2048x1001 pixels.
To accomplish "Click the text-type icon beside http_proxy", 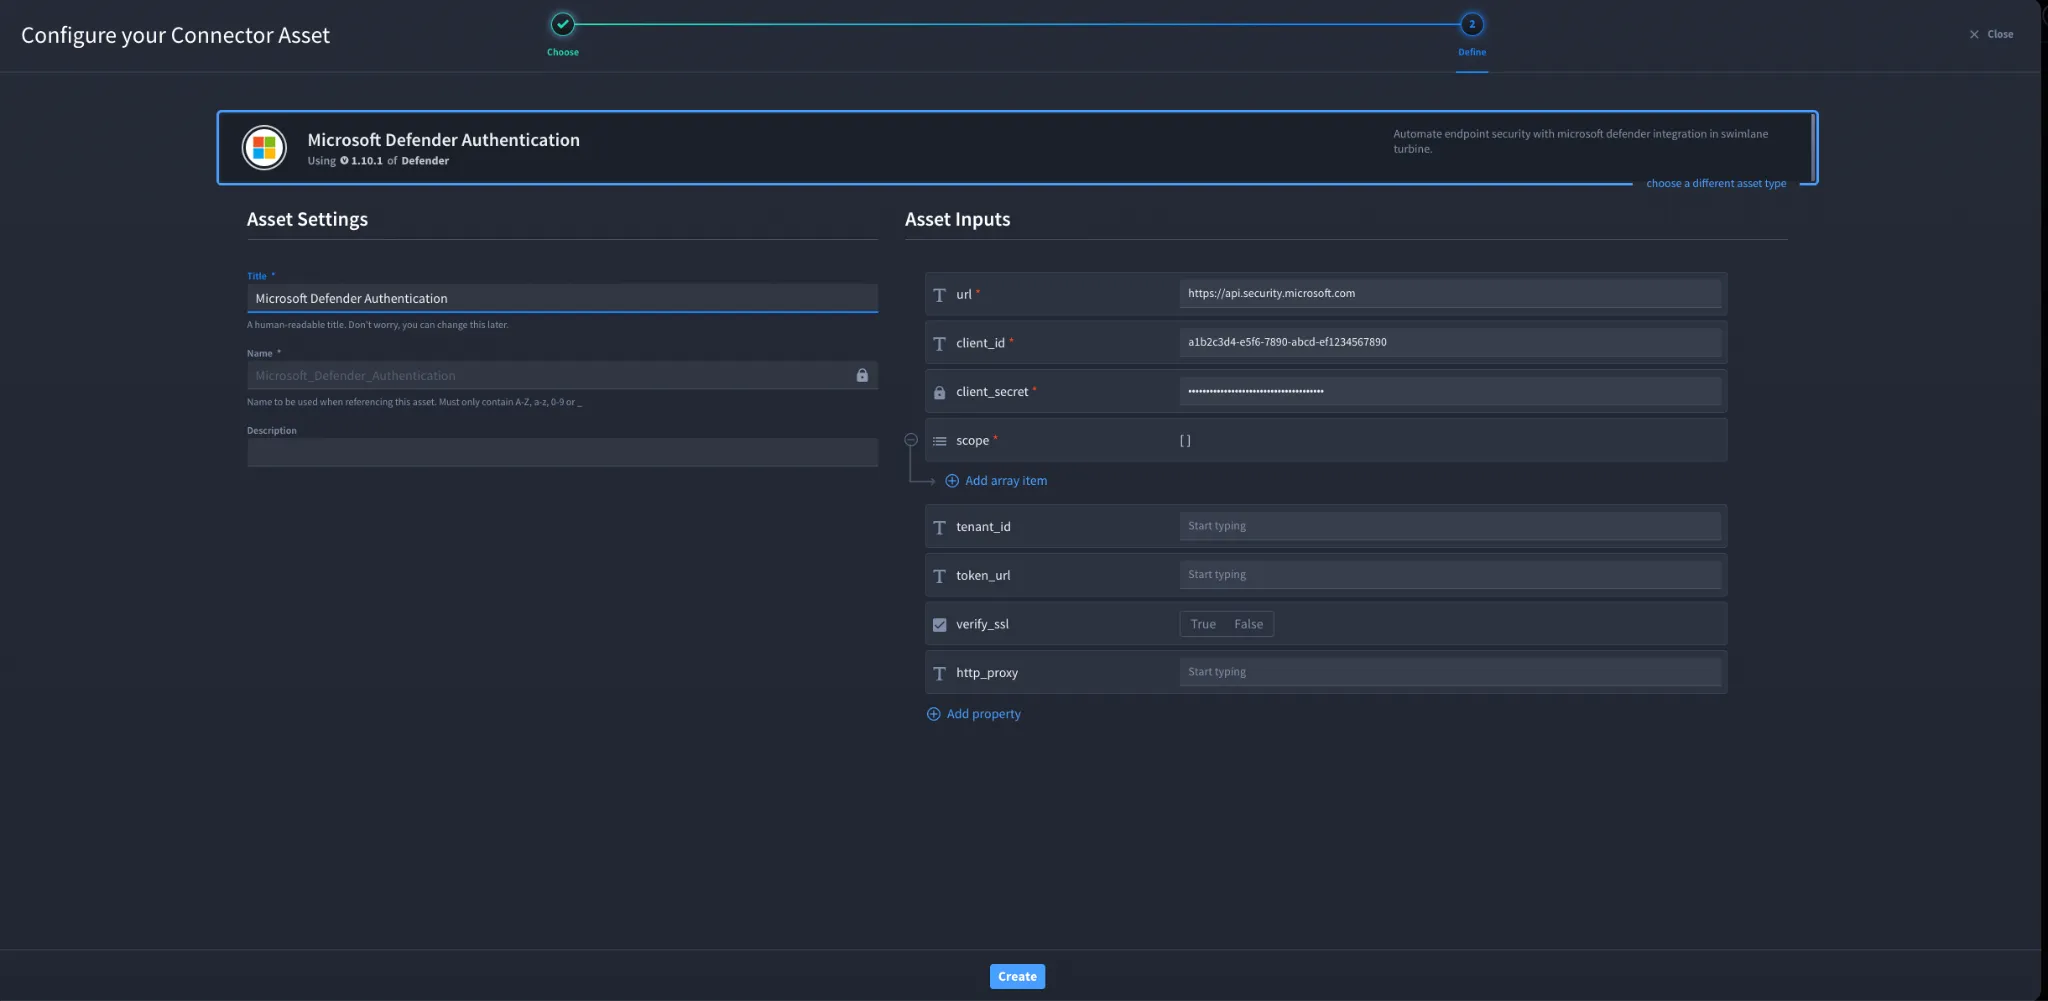I will pos(939,673).
